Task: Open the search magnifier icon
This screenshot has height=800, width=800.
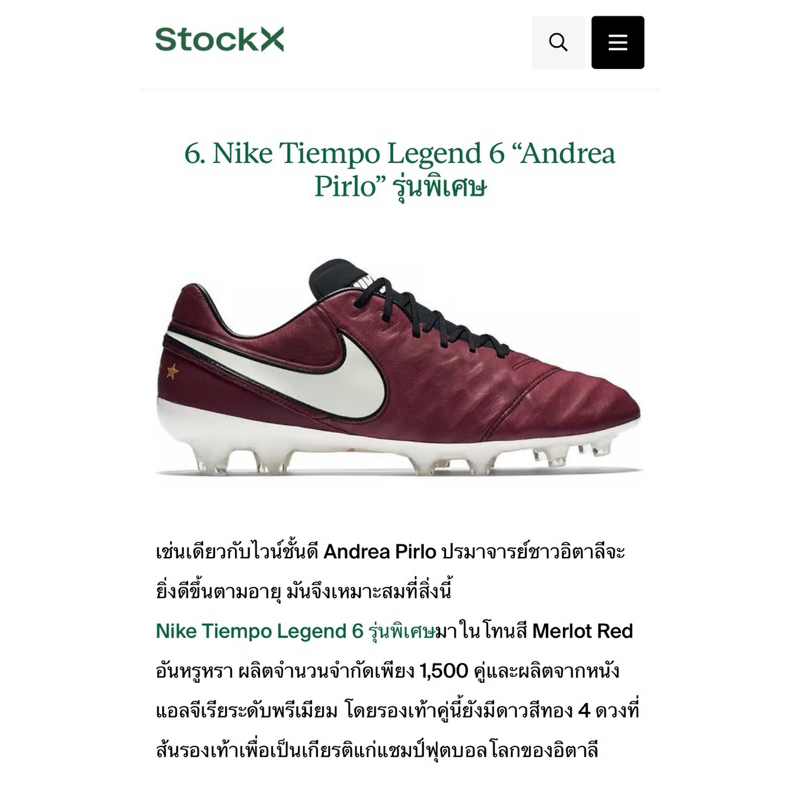Action: click(x=558, y=42)
